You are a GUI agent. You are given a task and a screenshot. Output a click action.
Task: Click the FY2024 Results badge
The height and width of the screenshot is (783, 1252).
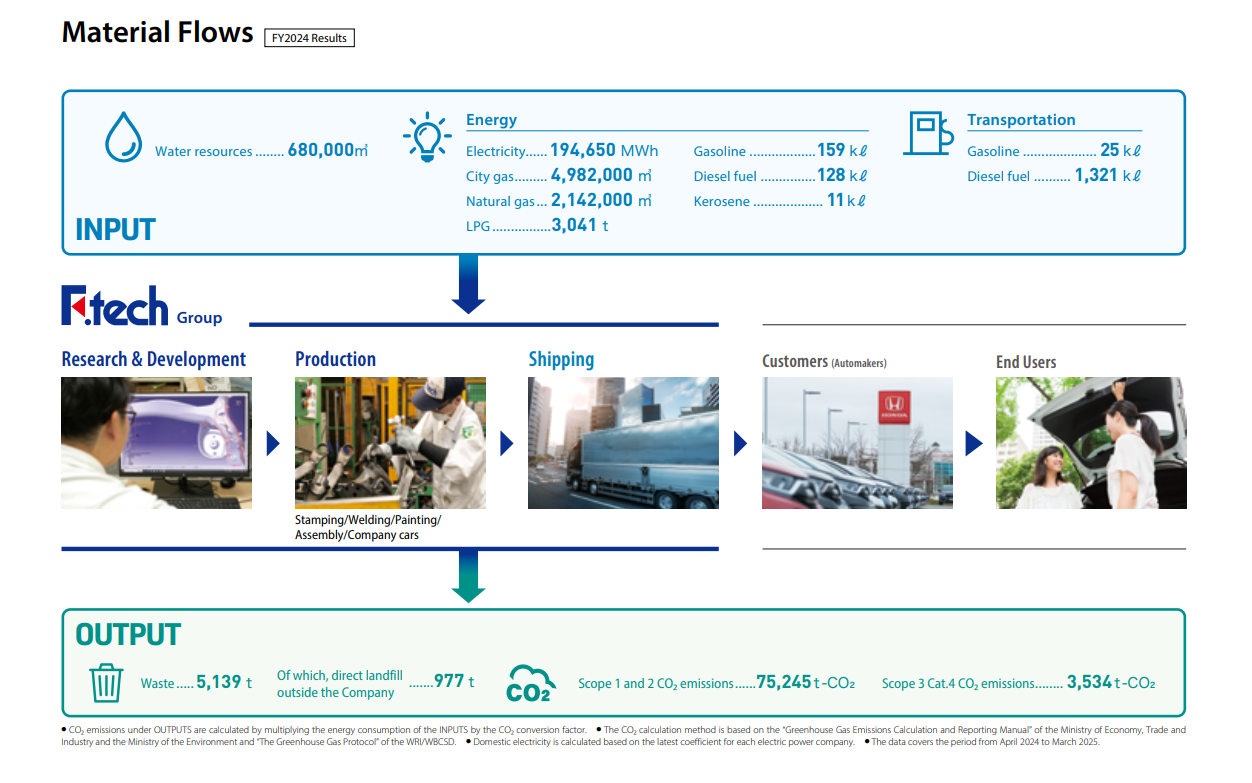[309, 38]
